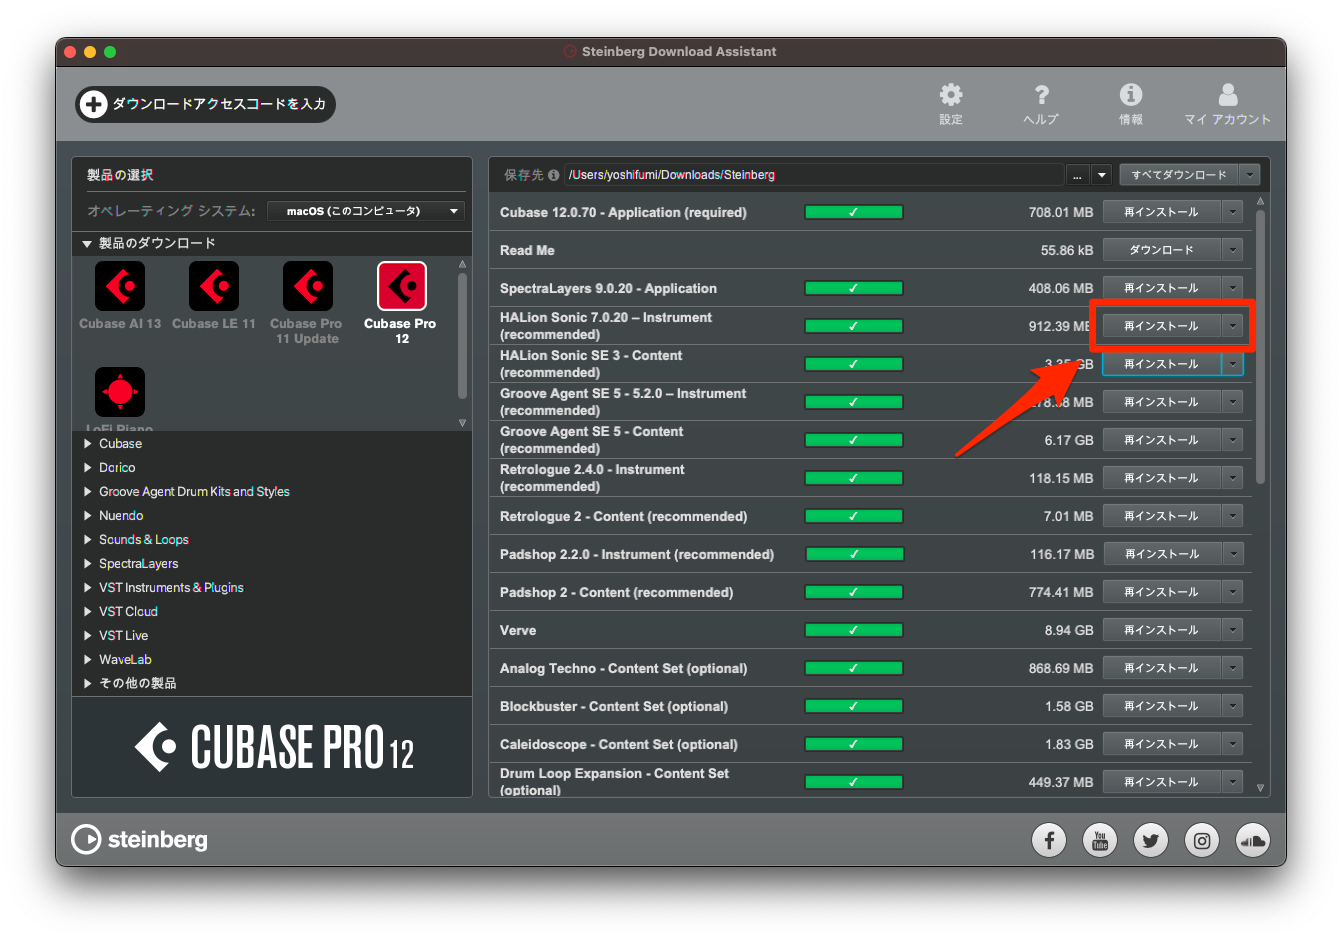The height and width of the screenshot is (940, 1342).
Task: Open Steinberg YouTube channel icon
Action: click(x=1100, y=841)
